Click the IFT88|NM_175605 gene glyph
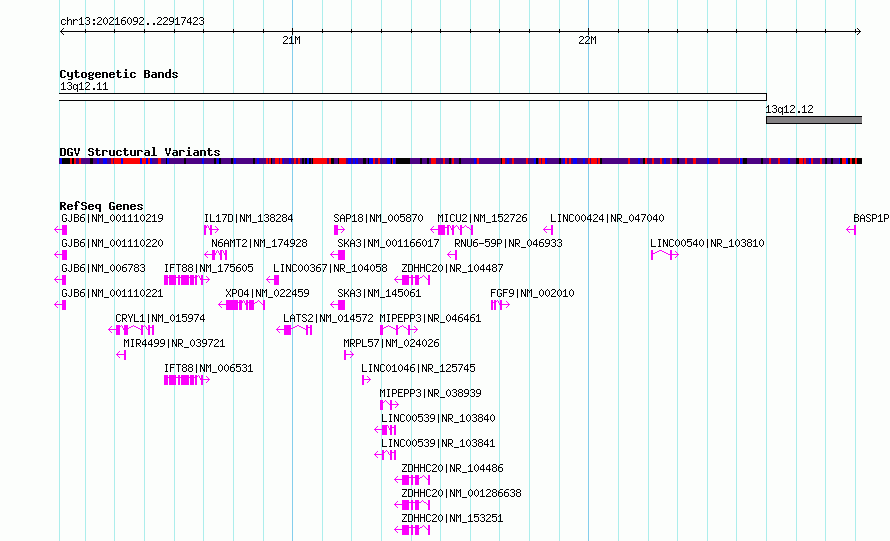Image resolution: width=890 pixels, height=541 pixels. 187,280
